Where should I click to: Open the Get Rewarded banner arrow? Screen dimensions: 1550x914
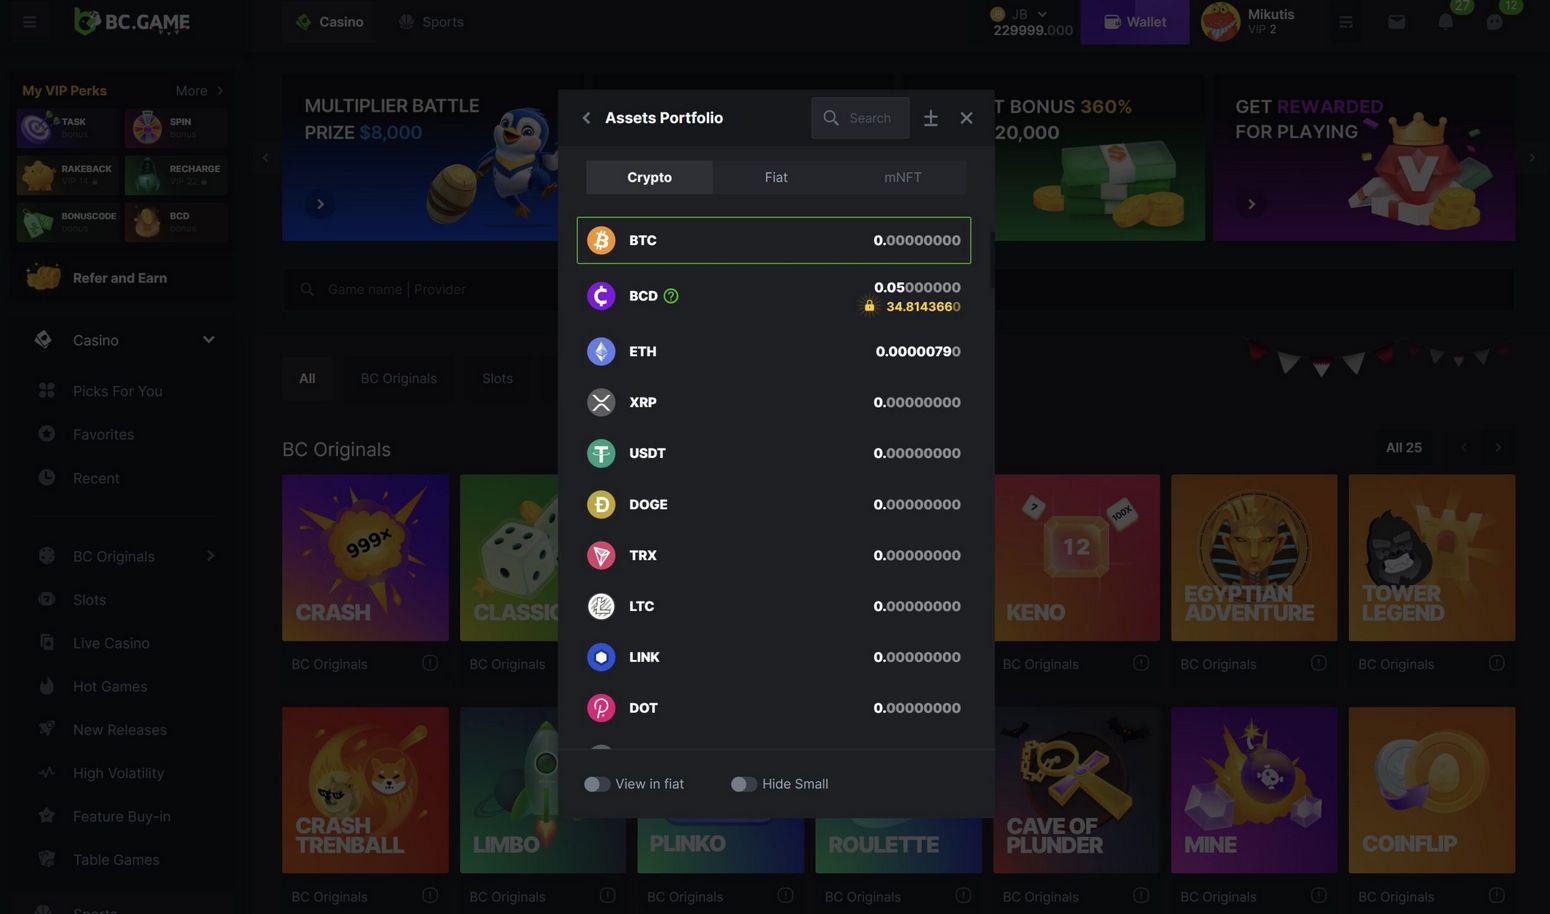1251,204
